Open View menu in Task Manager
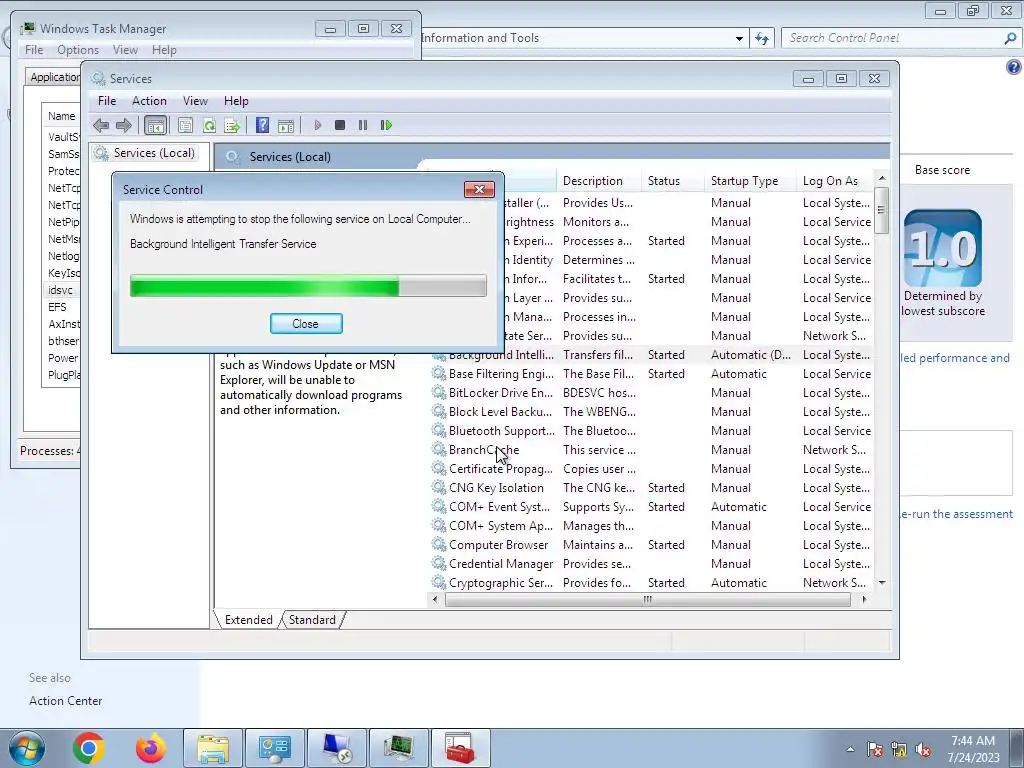 (x=125, y=50)
